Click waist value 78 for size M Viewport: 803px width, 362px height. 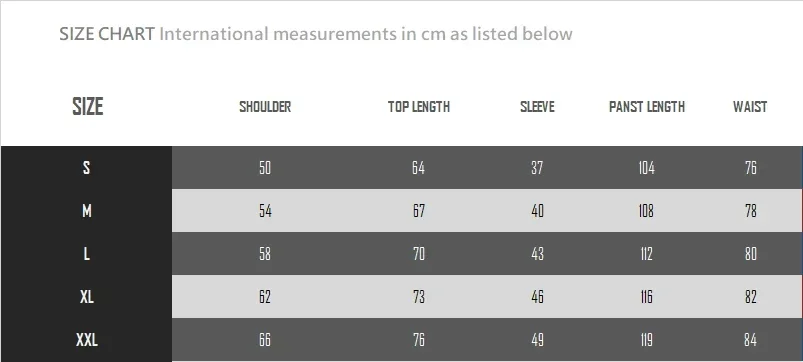750,210
